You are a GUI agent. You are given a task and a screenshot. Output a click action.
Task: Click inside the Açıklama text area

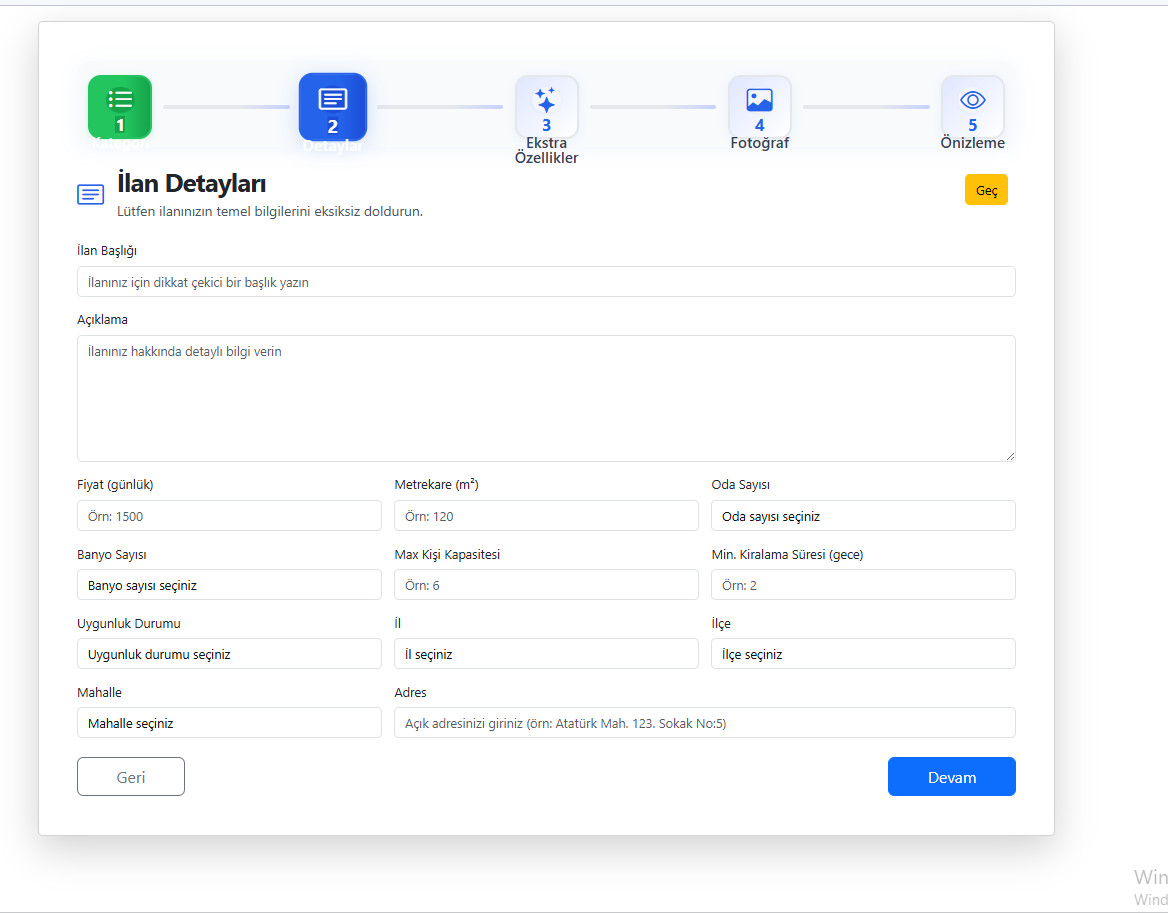[x=546, y=398]
